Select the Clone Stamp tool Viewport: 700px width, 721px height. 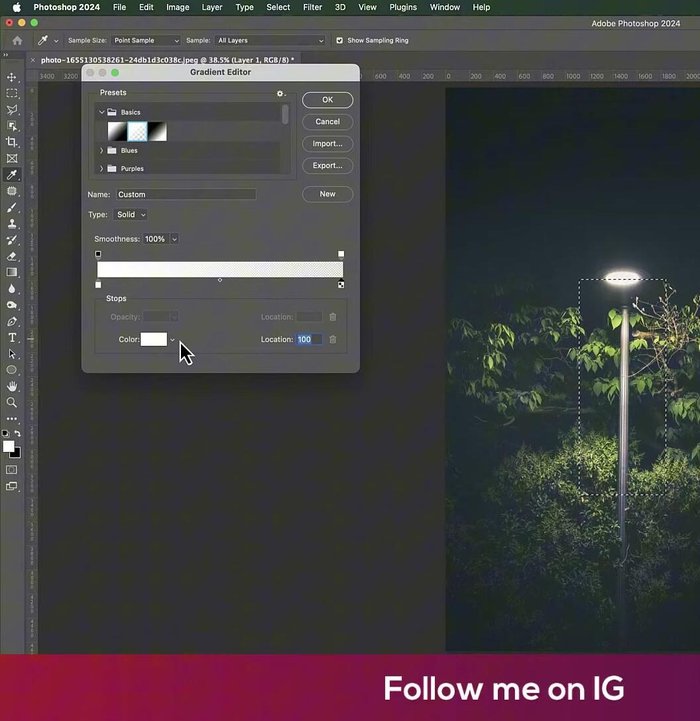click(x=12, y=223)
